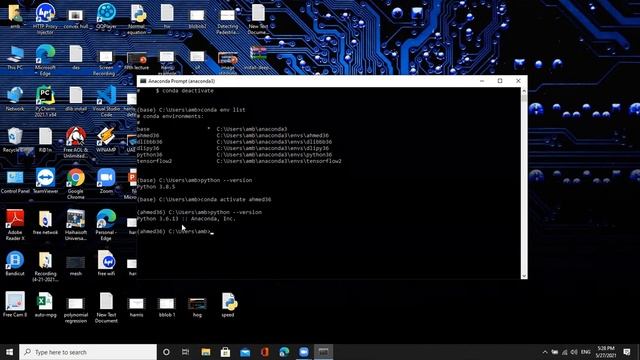Select the harris file on desktop
This screenshot has height=360, width=640.
pyautogui.click(x=136, y=307)
